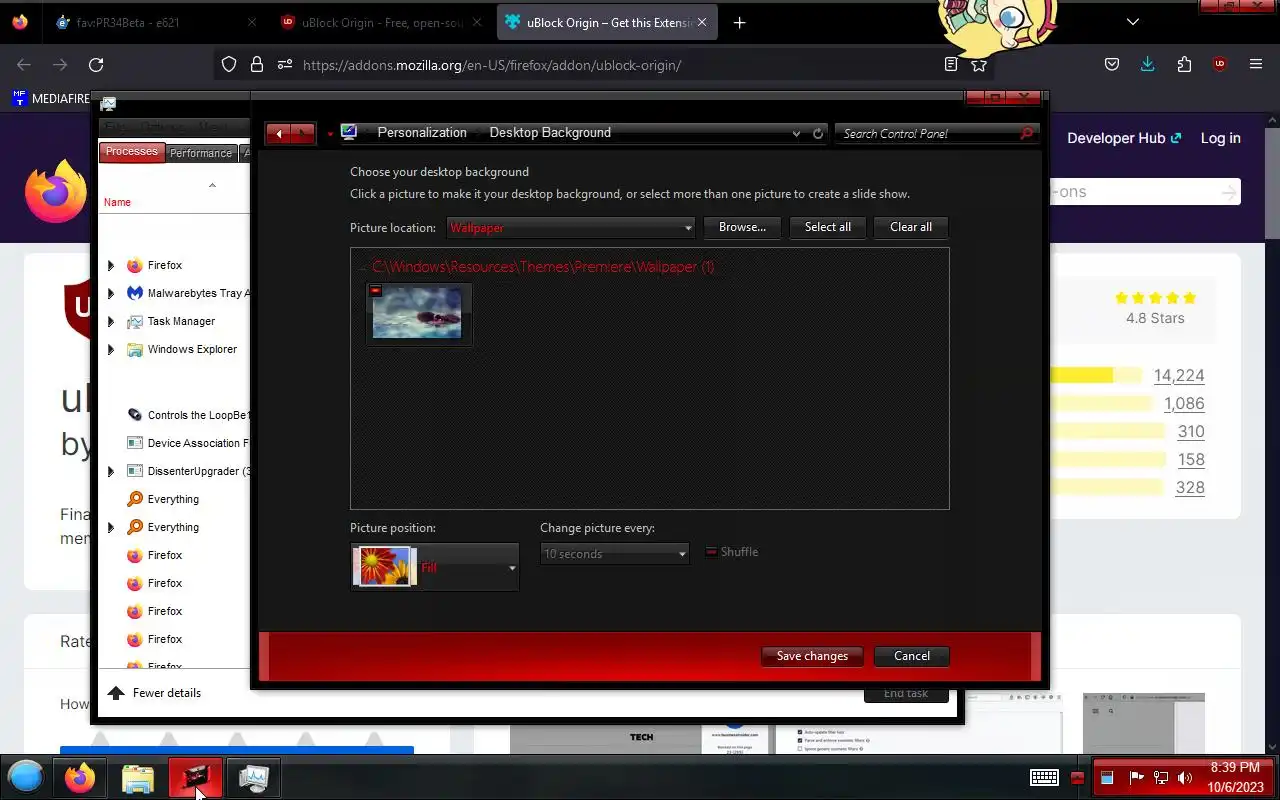Screen dimensions: 1280x800
Task: Open address bar history dropdown in Control Panel
Action: (796, 133)
